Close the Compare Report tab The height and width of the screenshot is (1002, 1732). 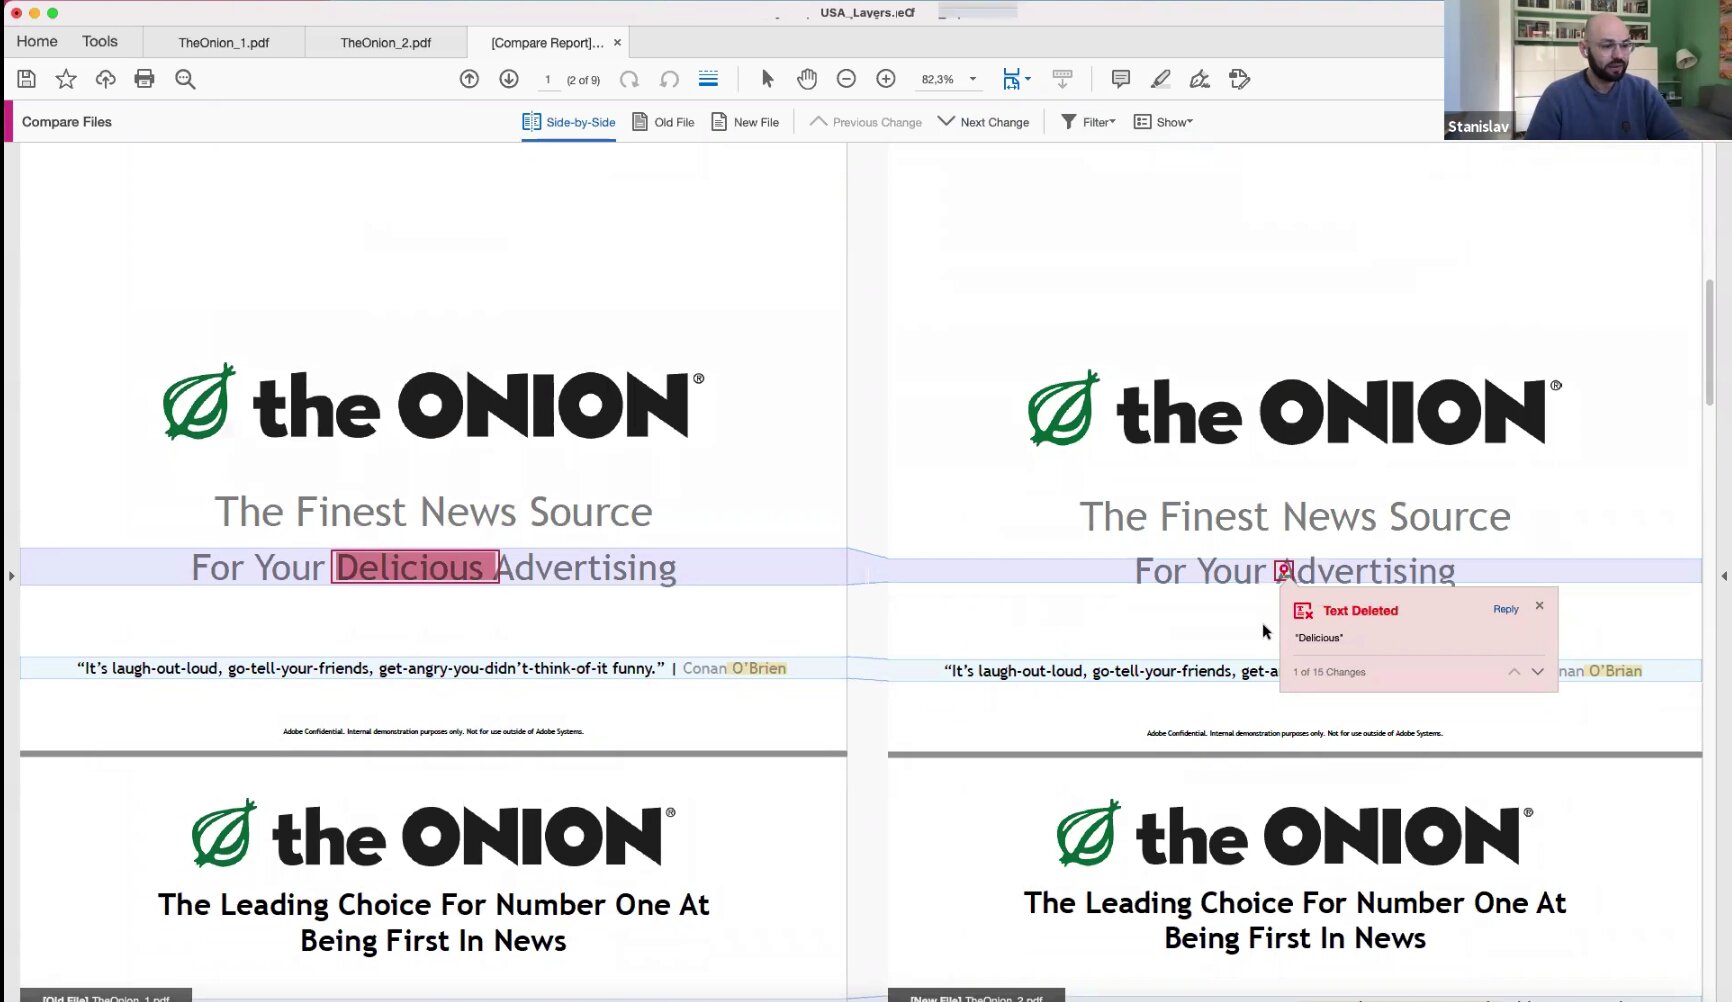[x=617, y=42]
